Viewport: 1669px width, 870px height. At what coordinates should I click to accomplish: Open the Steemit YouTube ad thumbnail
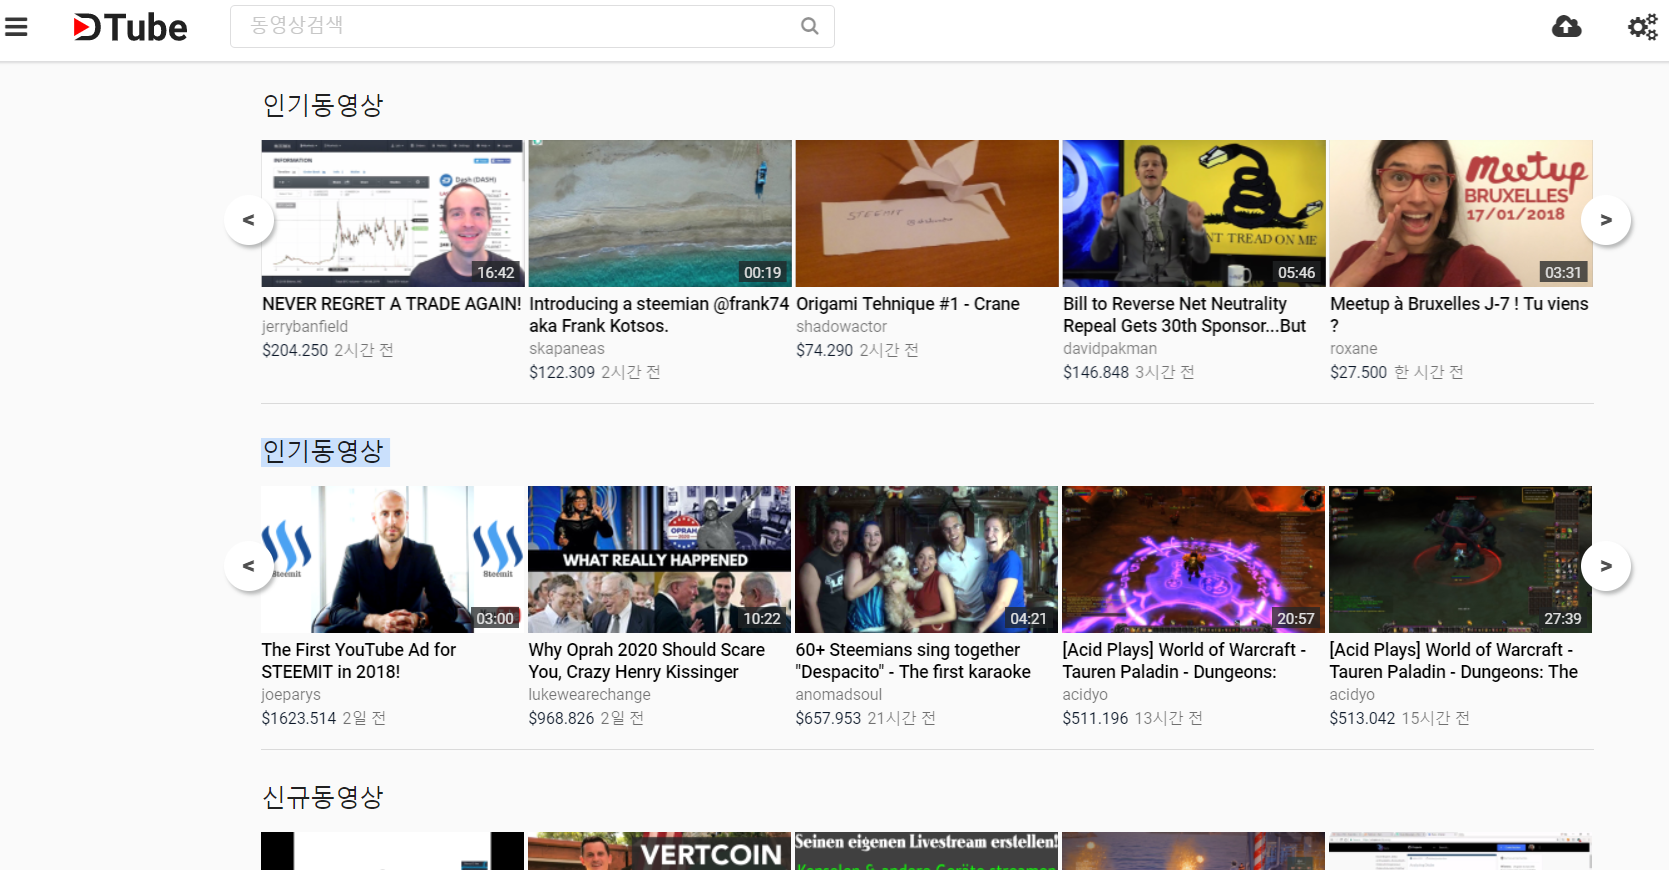(x=393, y=560)
